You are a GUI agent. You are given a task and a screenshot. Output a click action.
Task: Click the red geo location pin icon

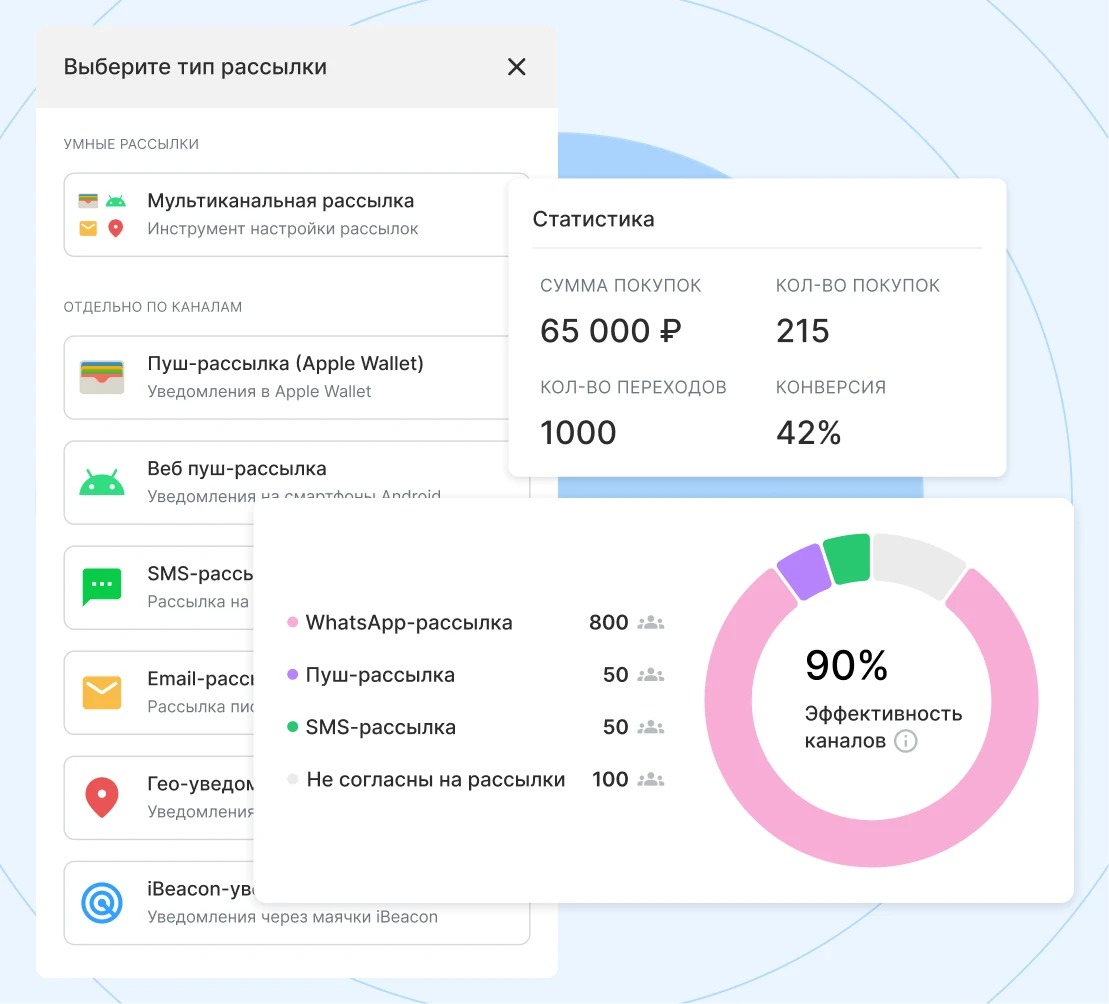(x=102, y=798)
